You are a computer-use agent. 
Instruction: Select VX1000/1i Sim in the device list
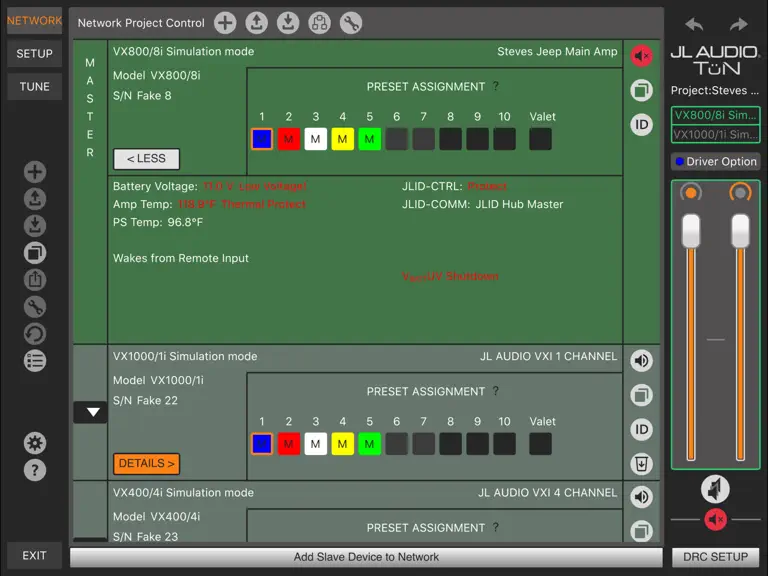tap(715, 134)
